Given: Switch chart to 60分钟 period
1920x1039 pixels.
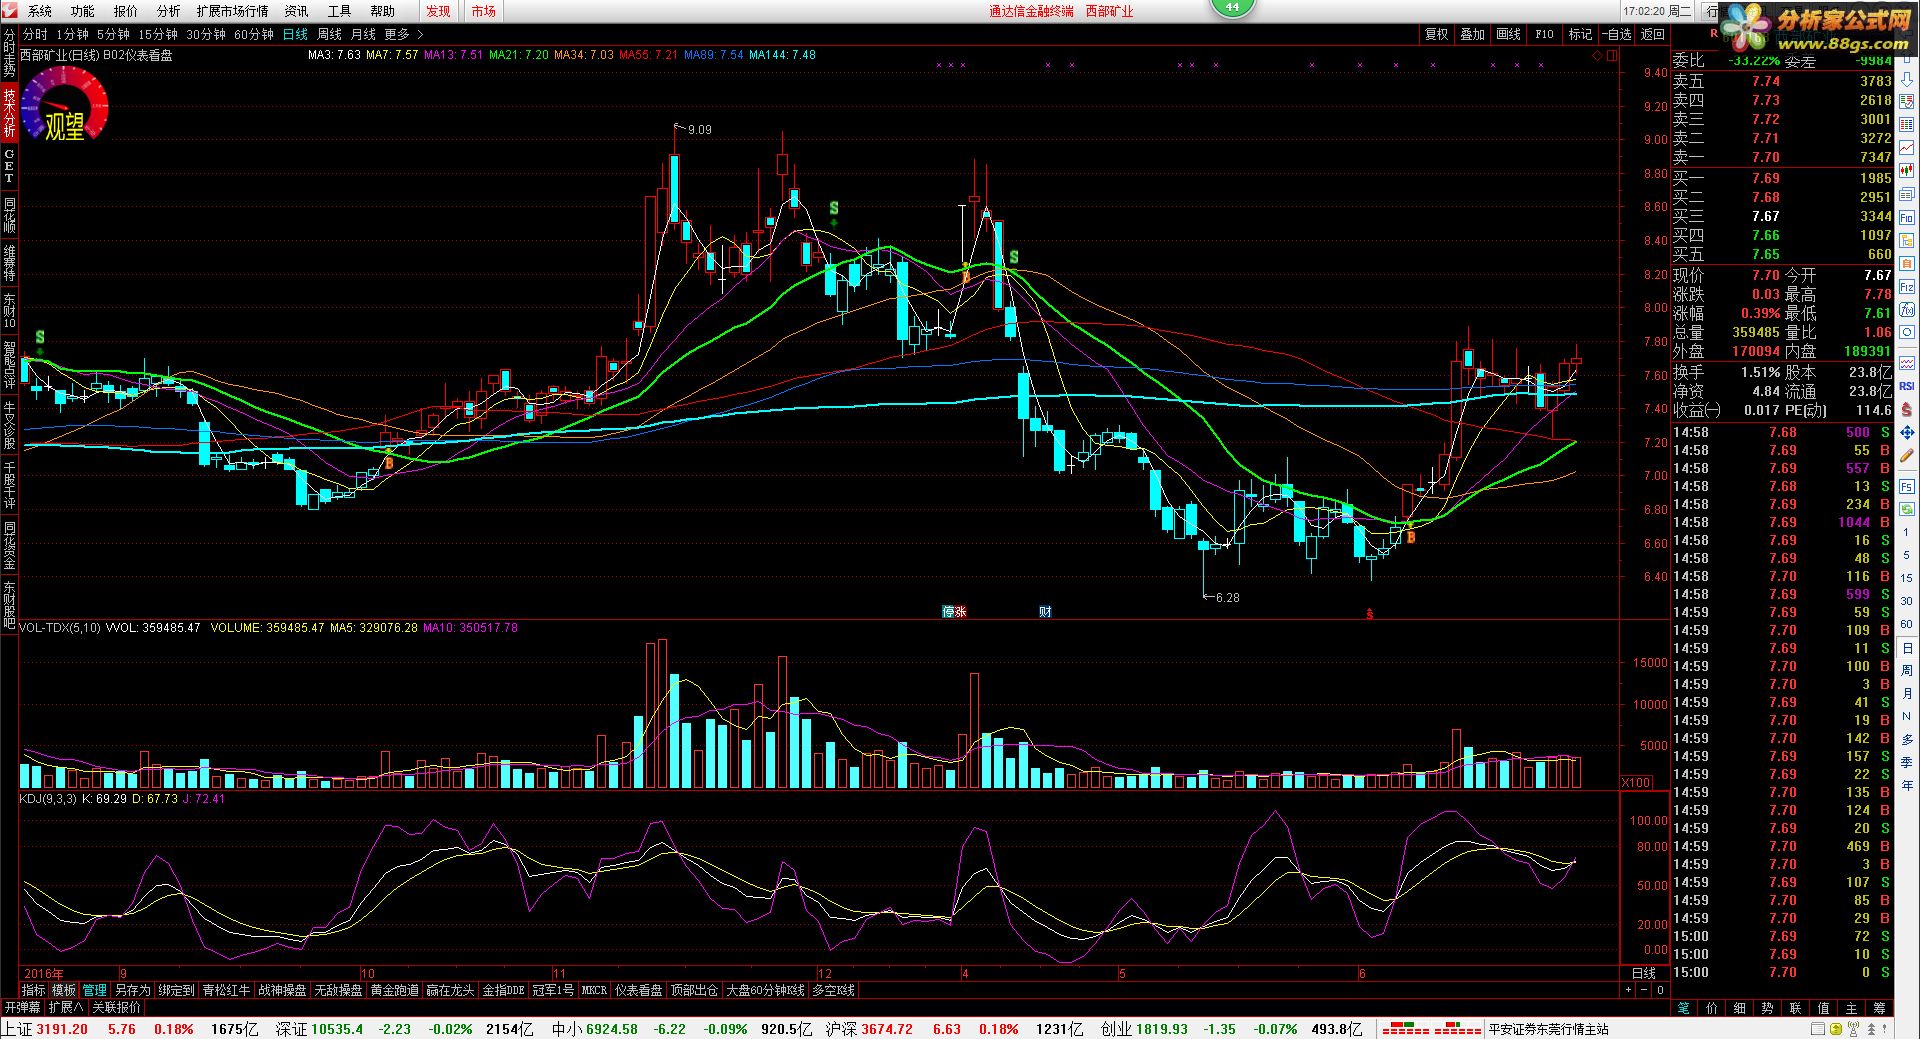Looking at the screenshot, I should [x=254, y=34].
